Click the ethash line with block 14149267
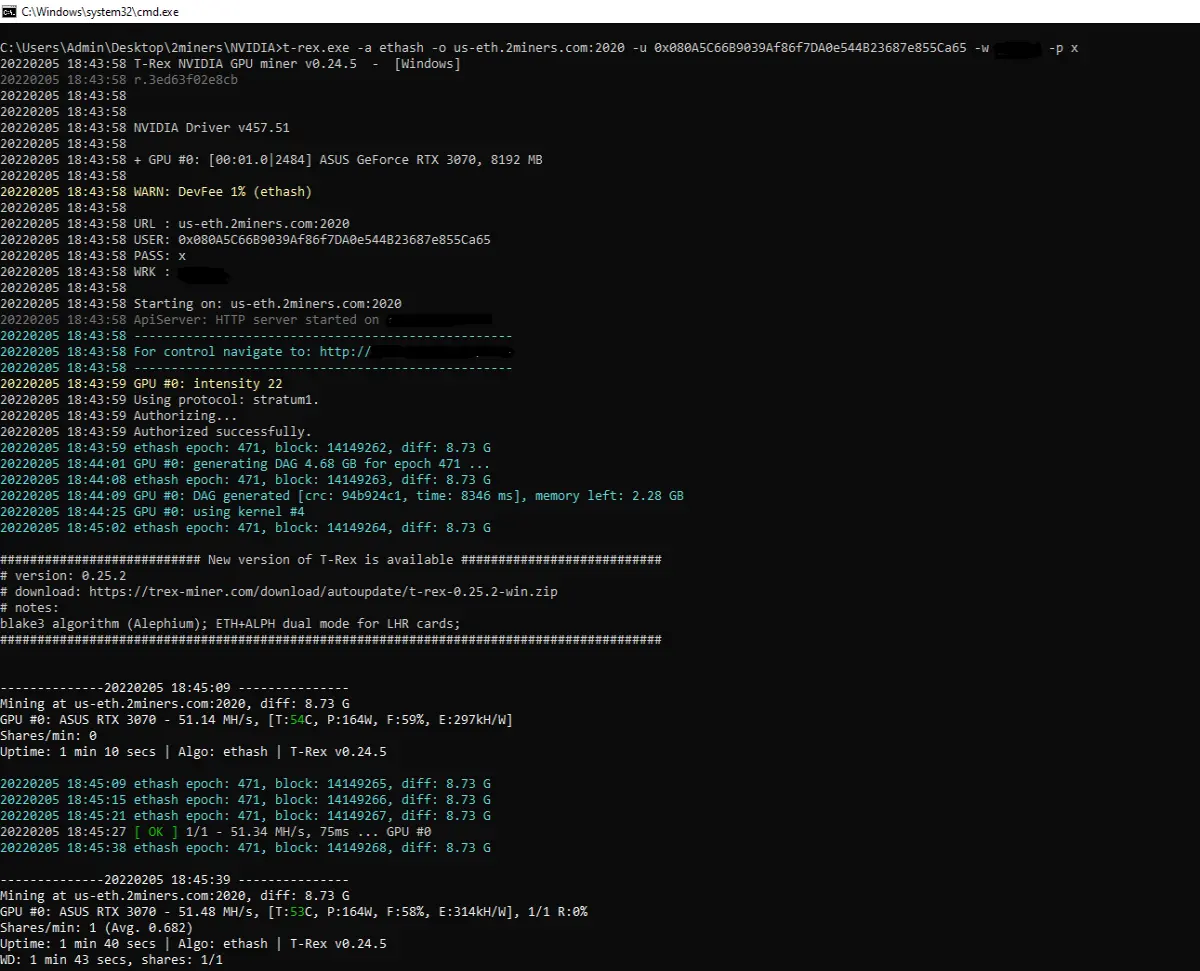This screenshot has width=1200, height=971. tap(245, 816)
